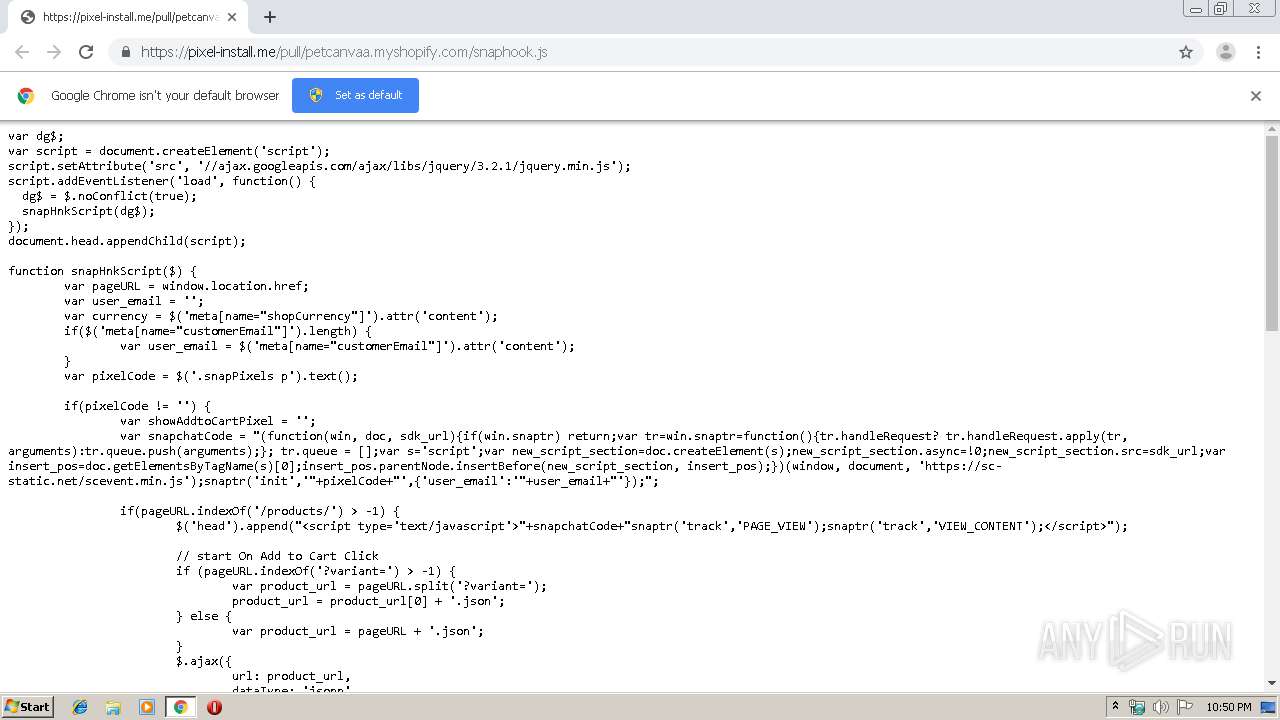1280x720 pixels.
Task: Click the 'var currency' line
Action: [x=281, y=316]
